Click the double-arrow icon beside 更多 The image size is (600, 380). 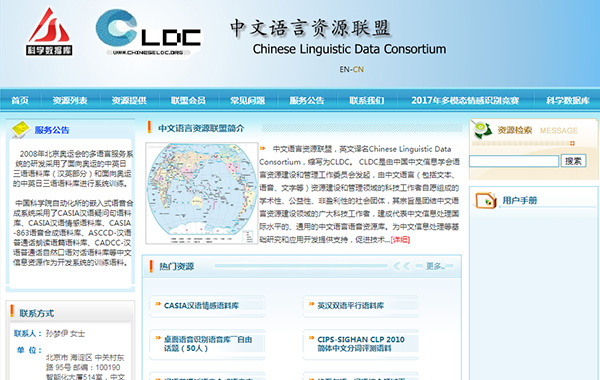tap(402, 266)
